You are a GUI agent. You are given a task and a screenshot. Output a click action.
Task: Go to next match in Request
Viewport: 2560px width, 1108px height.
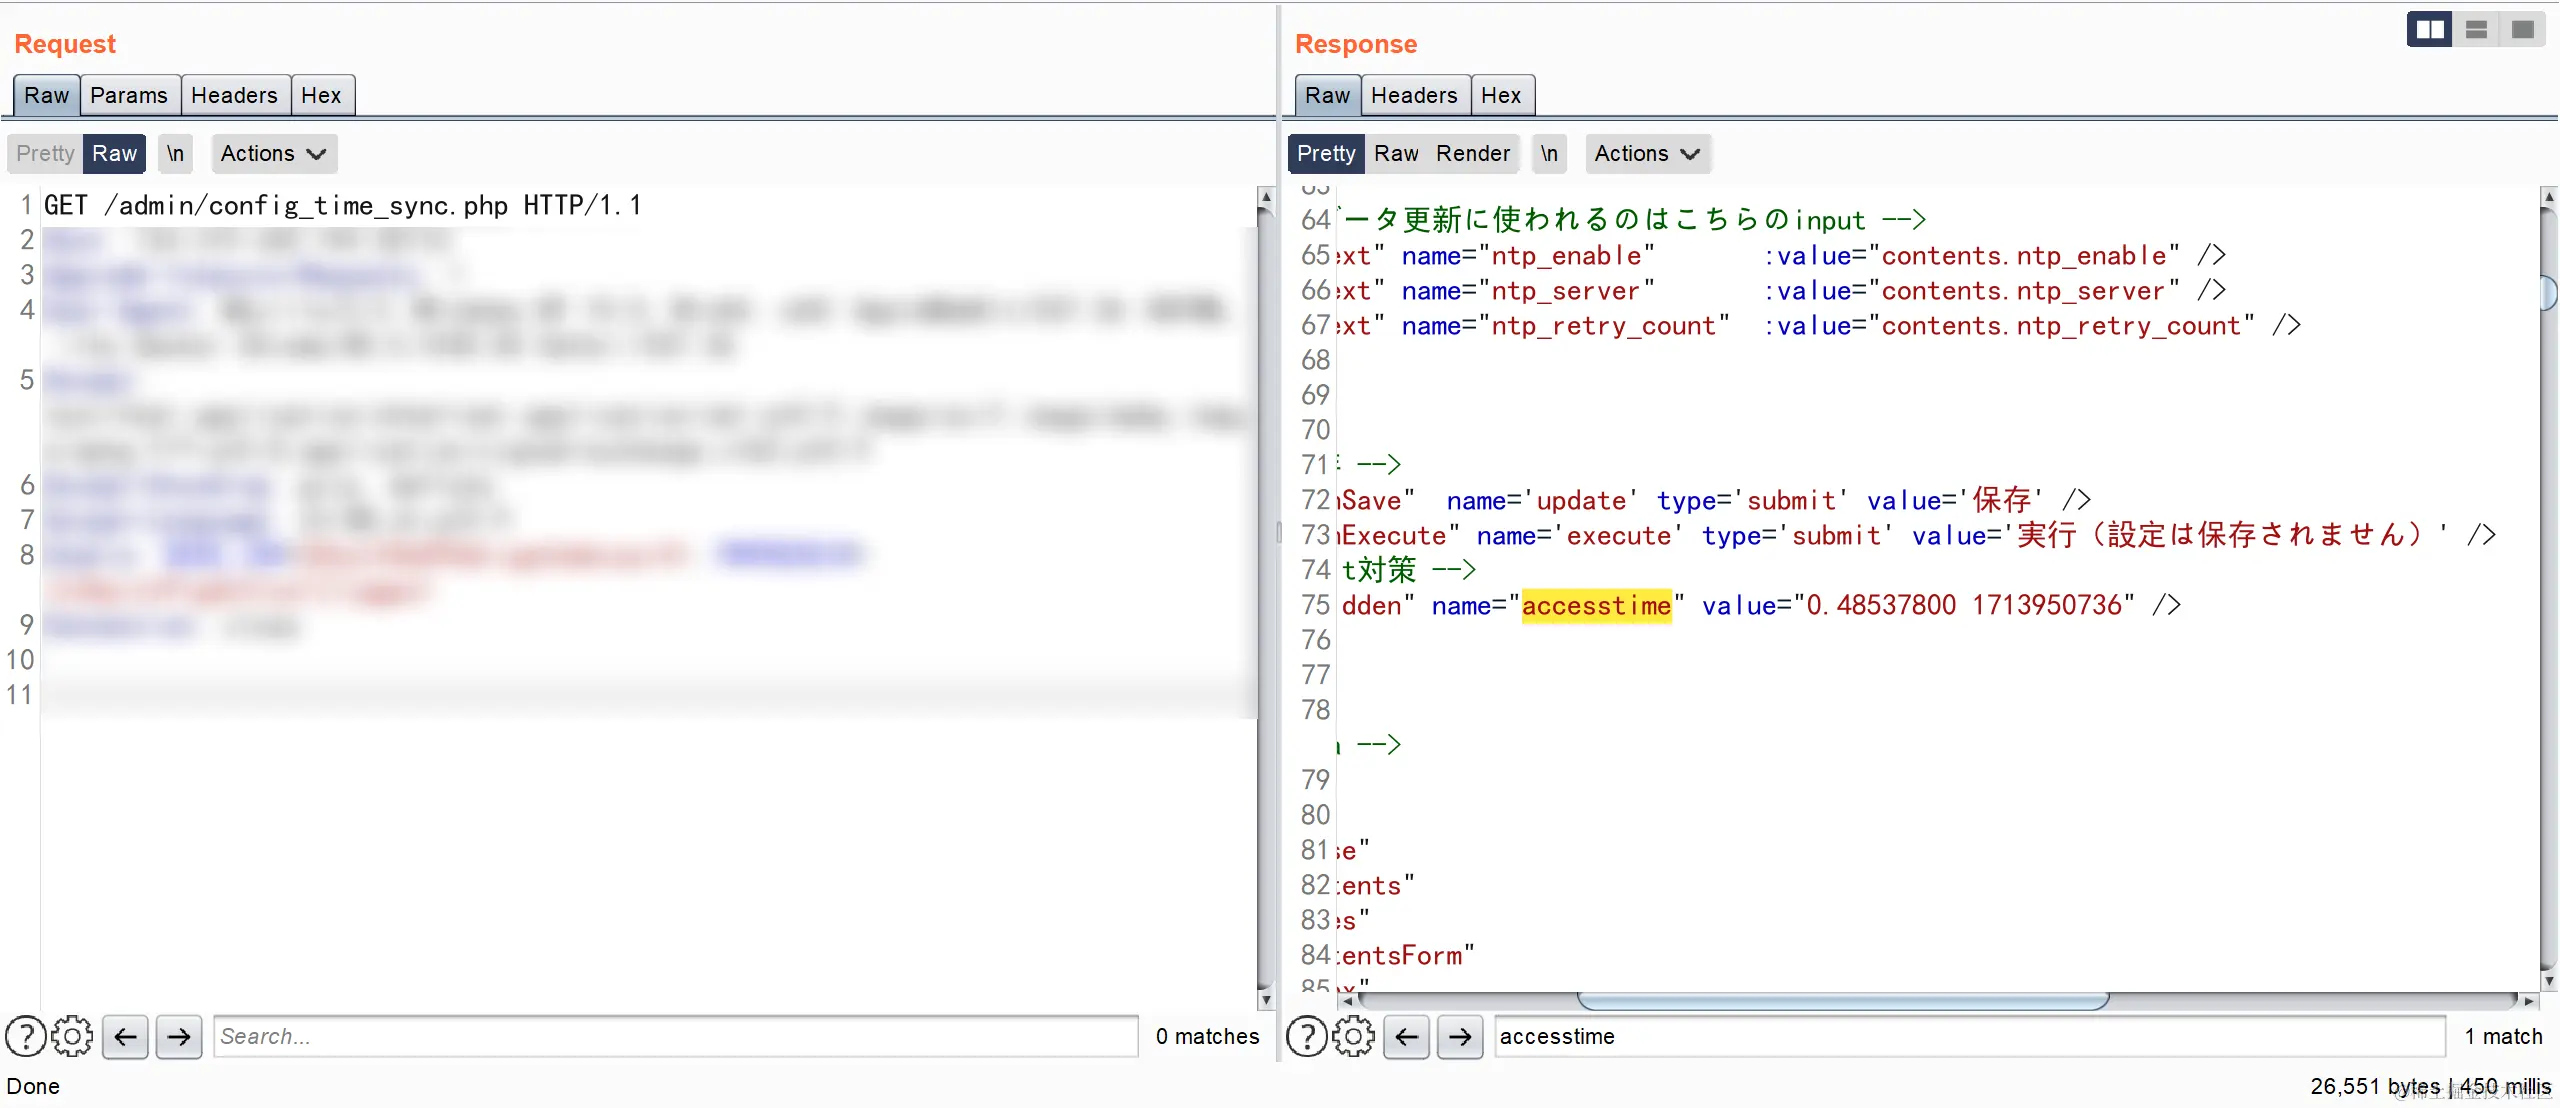click(x=179, y=1036)
